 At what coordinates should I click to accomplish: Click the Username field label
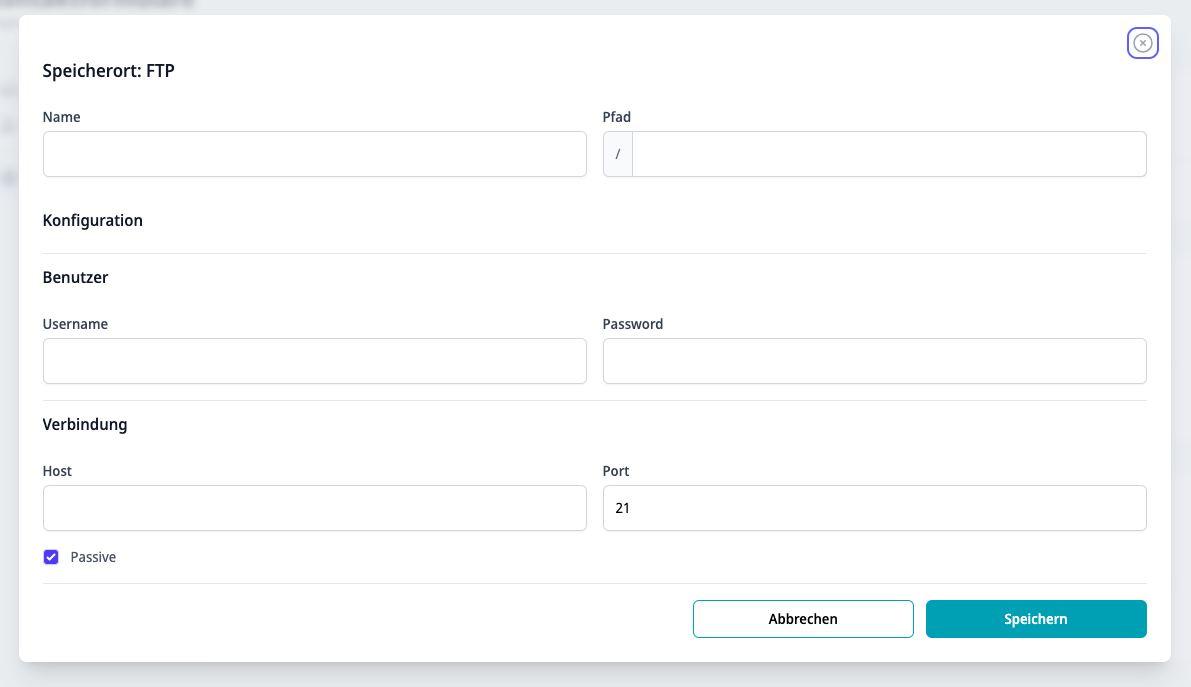(75, 324)
